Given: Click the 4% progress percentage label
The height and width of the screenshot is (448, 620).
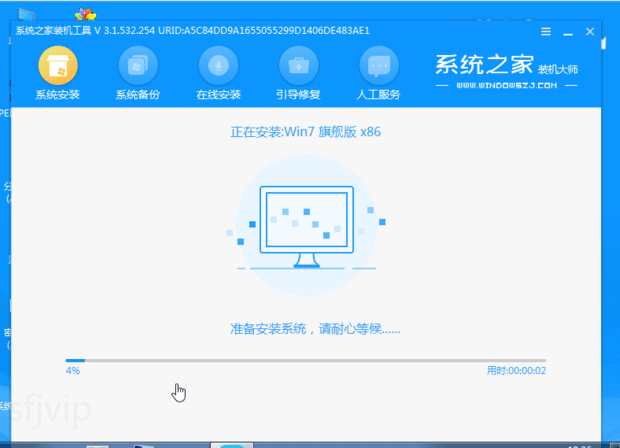Looking at the screenshot, I should pyautogui.click(x=72, y=371).
